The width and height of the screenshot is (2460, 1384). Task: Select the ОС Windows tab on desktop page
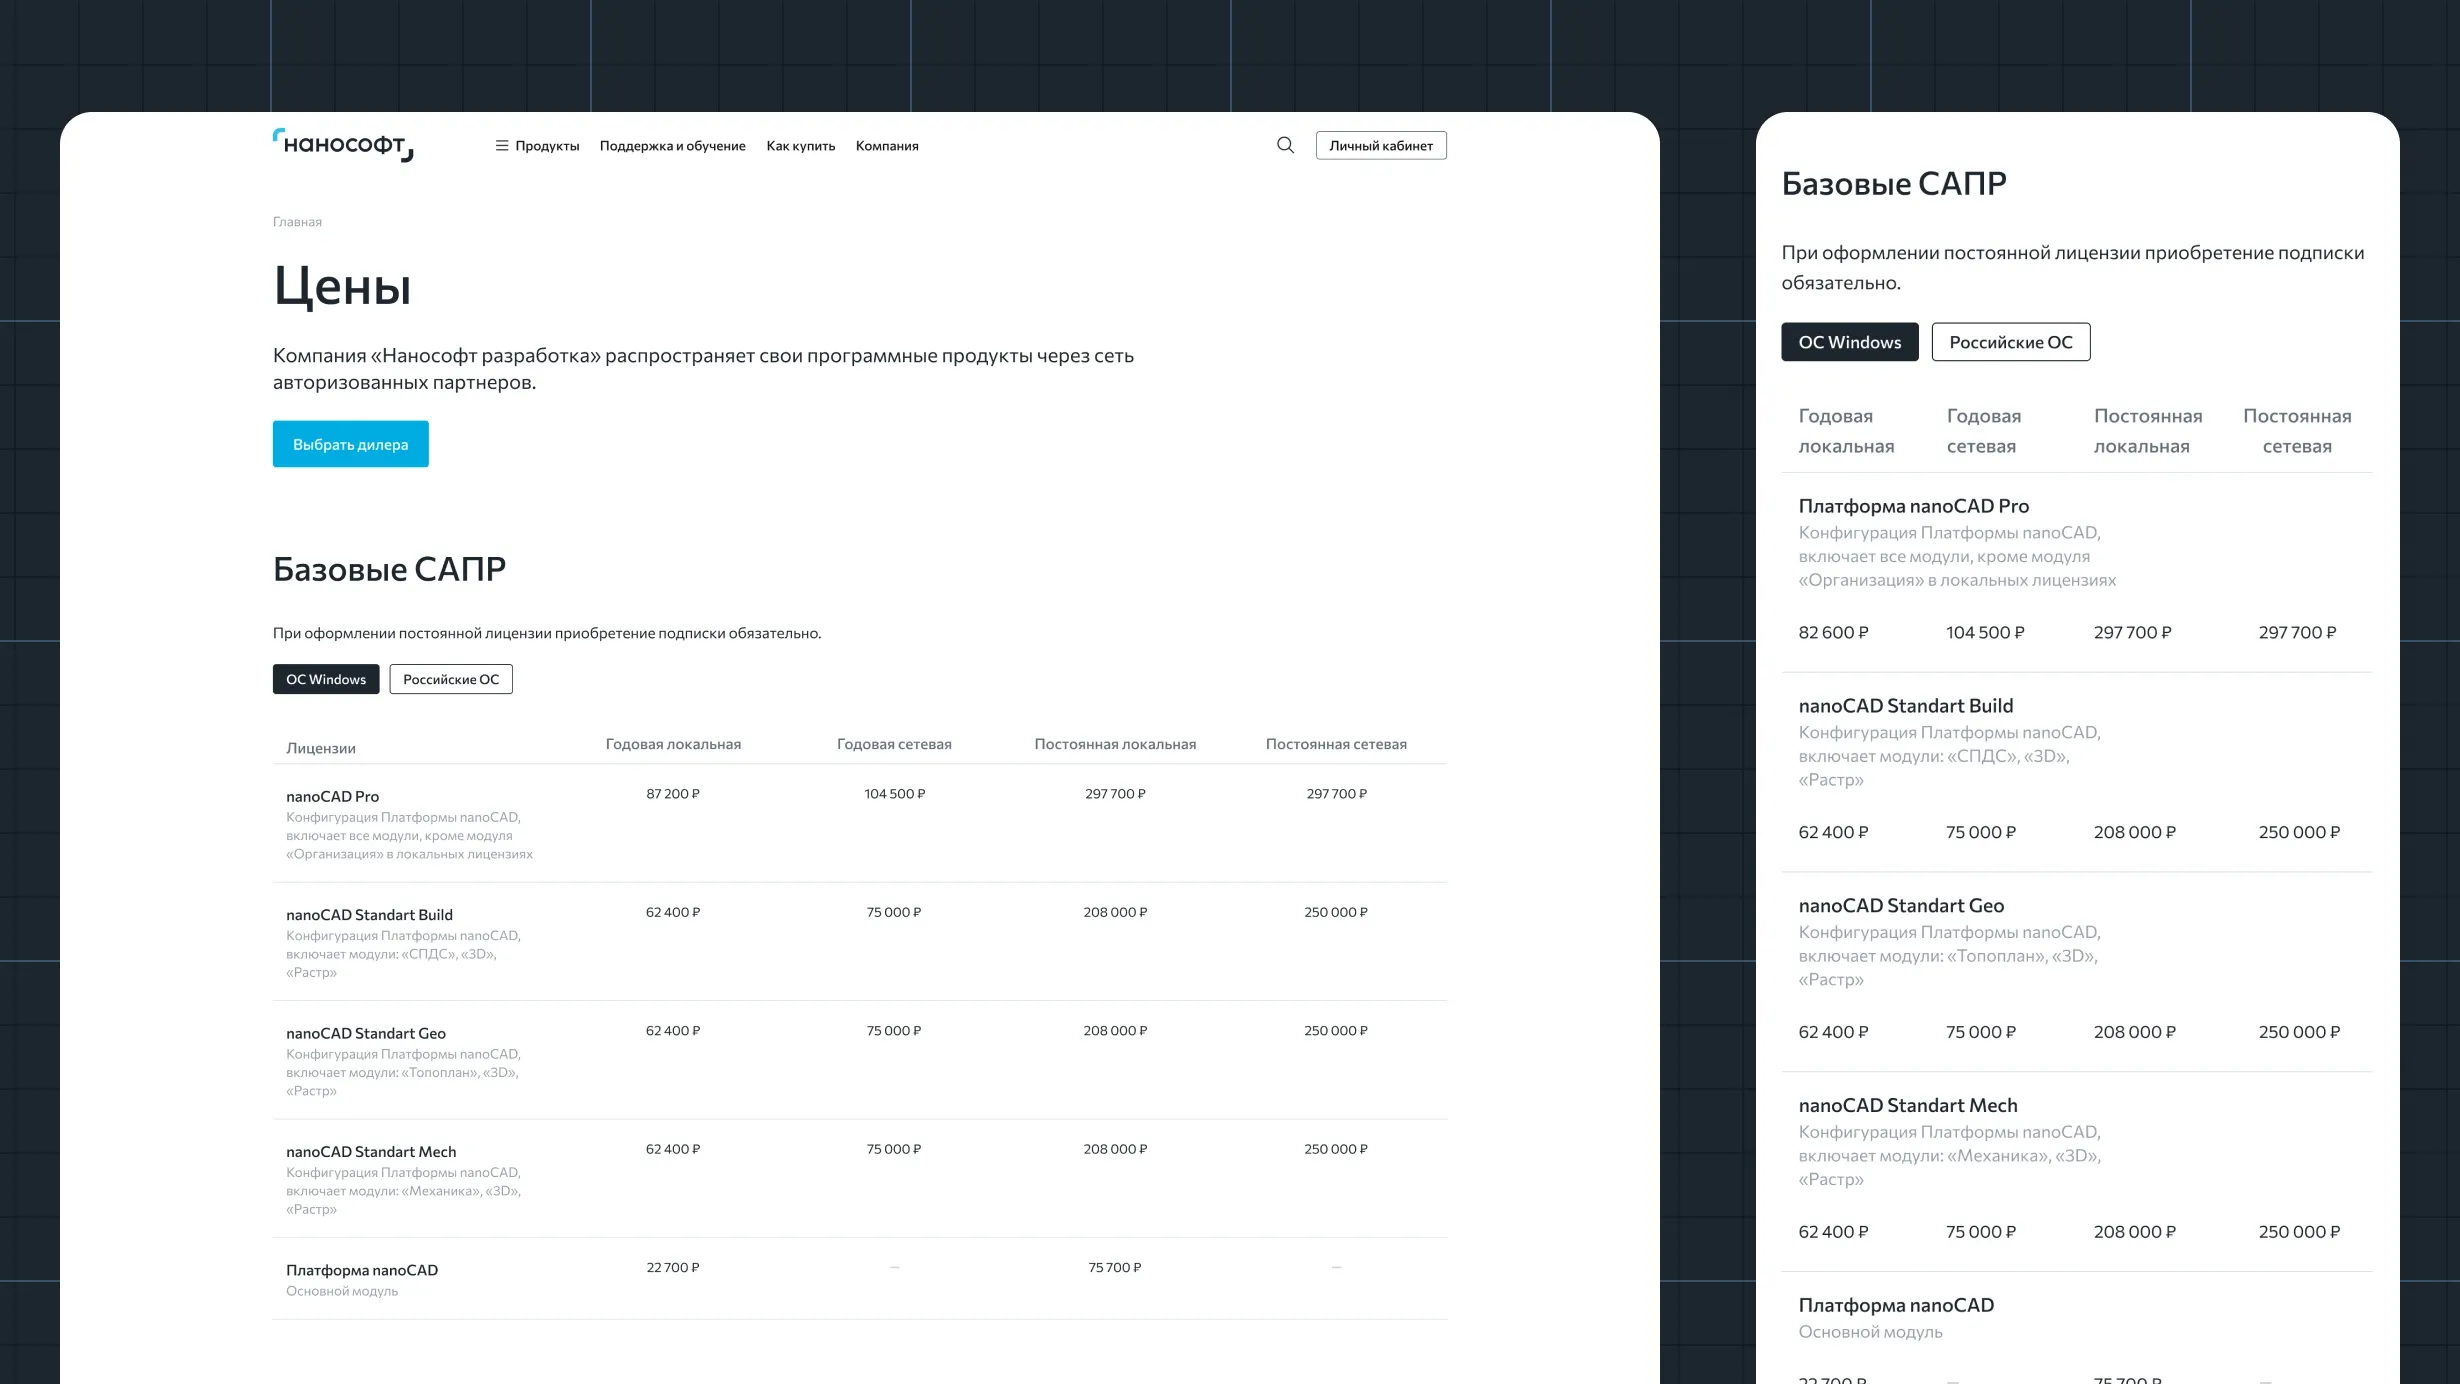[326, 679]
